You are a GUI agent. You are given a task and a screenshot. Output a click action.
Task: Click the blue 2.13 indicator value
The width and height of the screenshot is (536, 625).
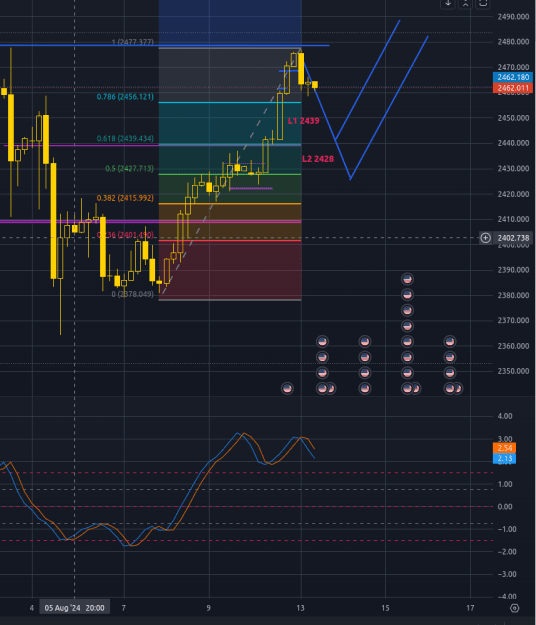pos(505,458)
